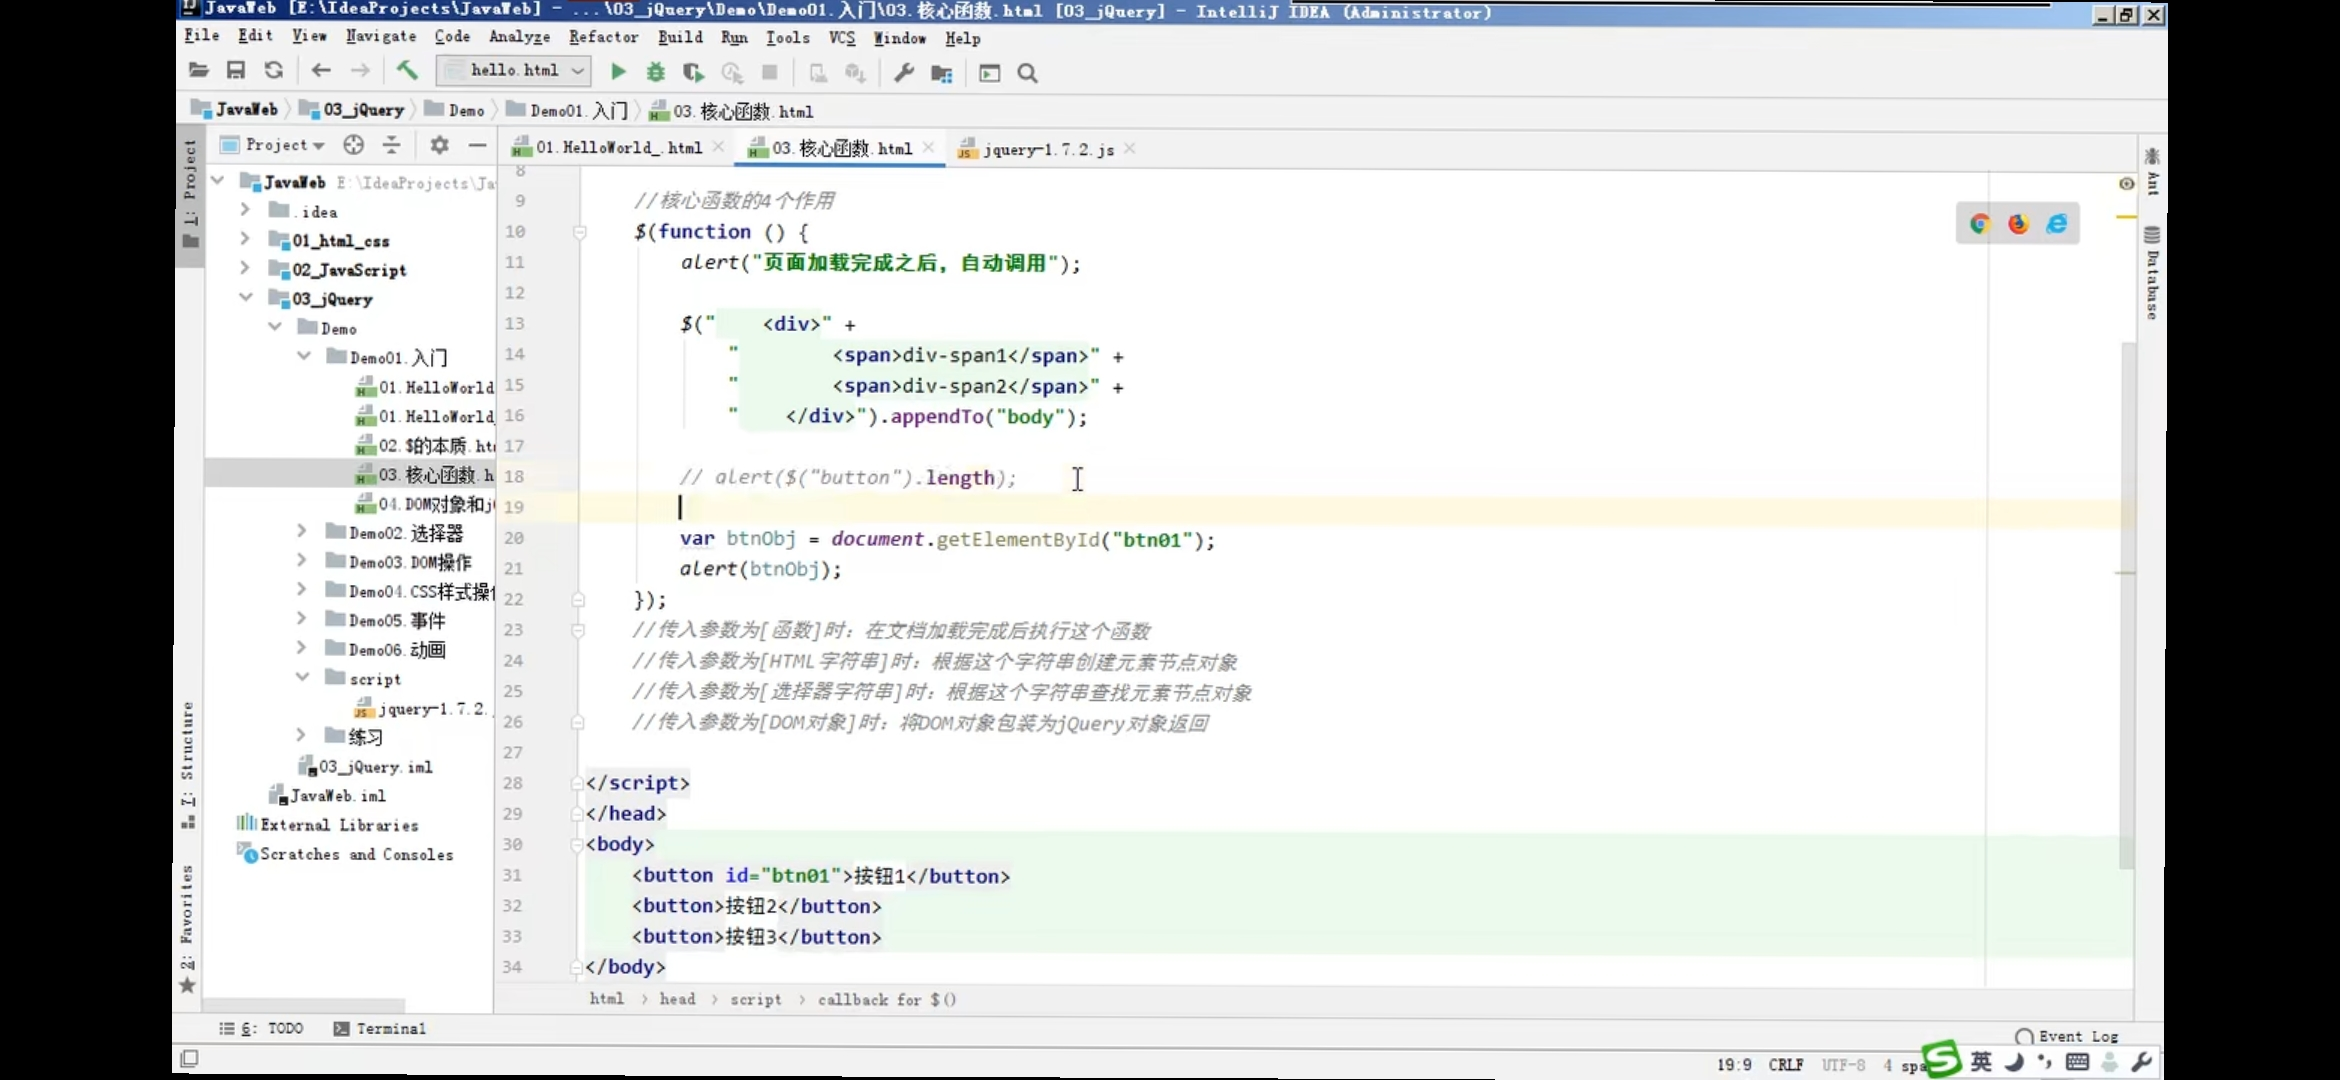Open page in Firefox browser icon
This screenshot has height=1080, width=2340.
click(2018, 224)
